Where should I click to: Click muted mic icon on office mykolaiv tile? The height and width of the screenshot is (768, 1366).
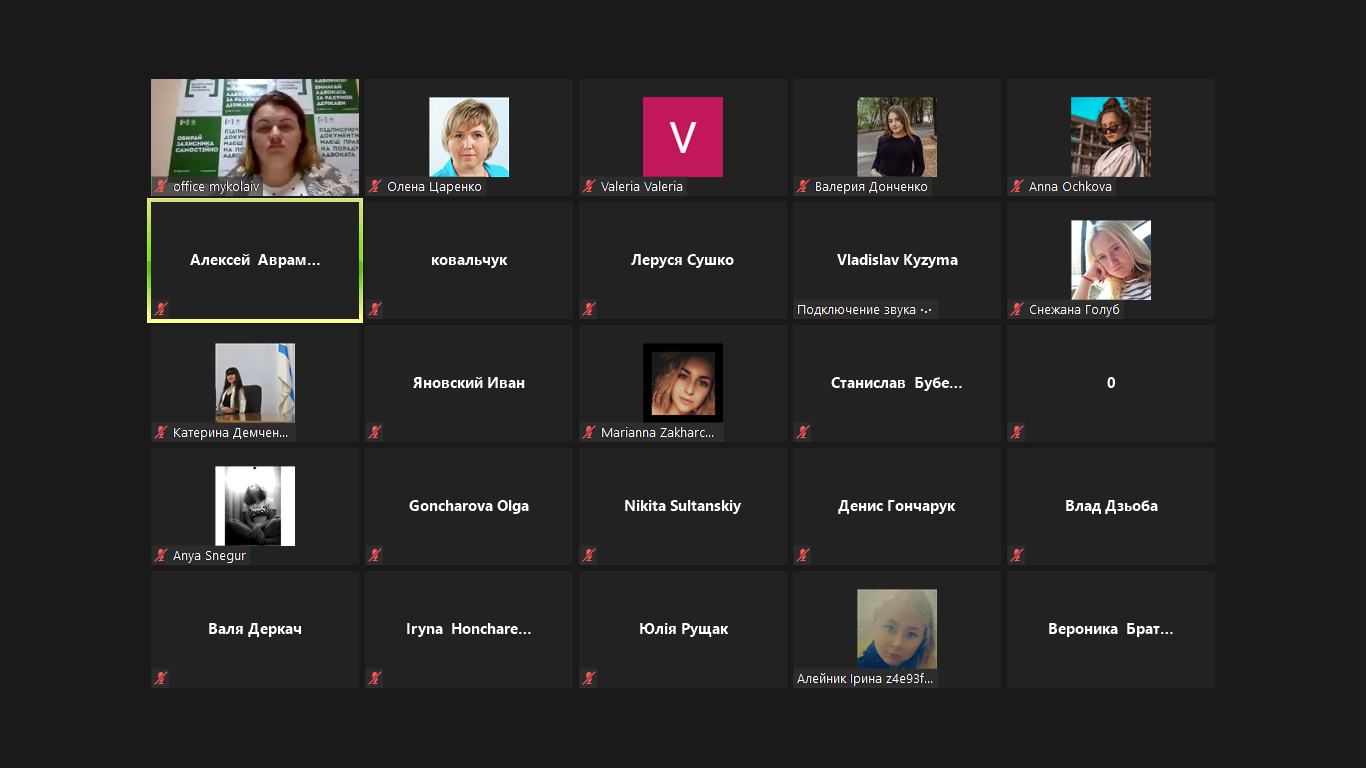click(160, 187)
